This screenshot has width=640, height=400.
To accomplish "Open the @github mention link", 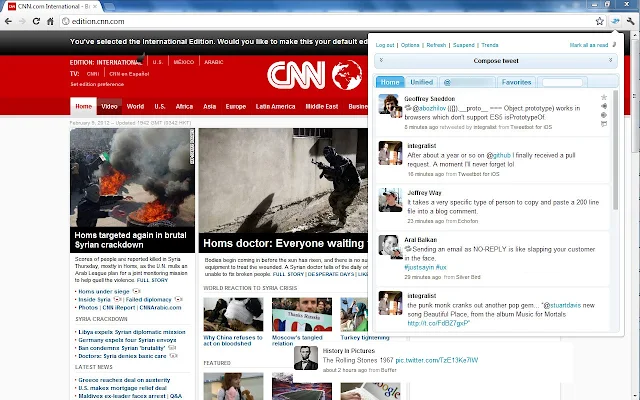I will [499, 155].
